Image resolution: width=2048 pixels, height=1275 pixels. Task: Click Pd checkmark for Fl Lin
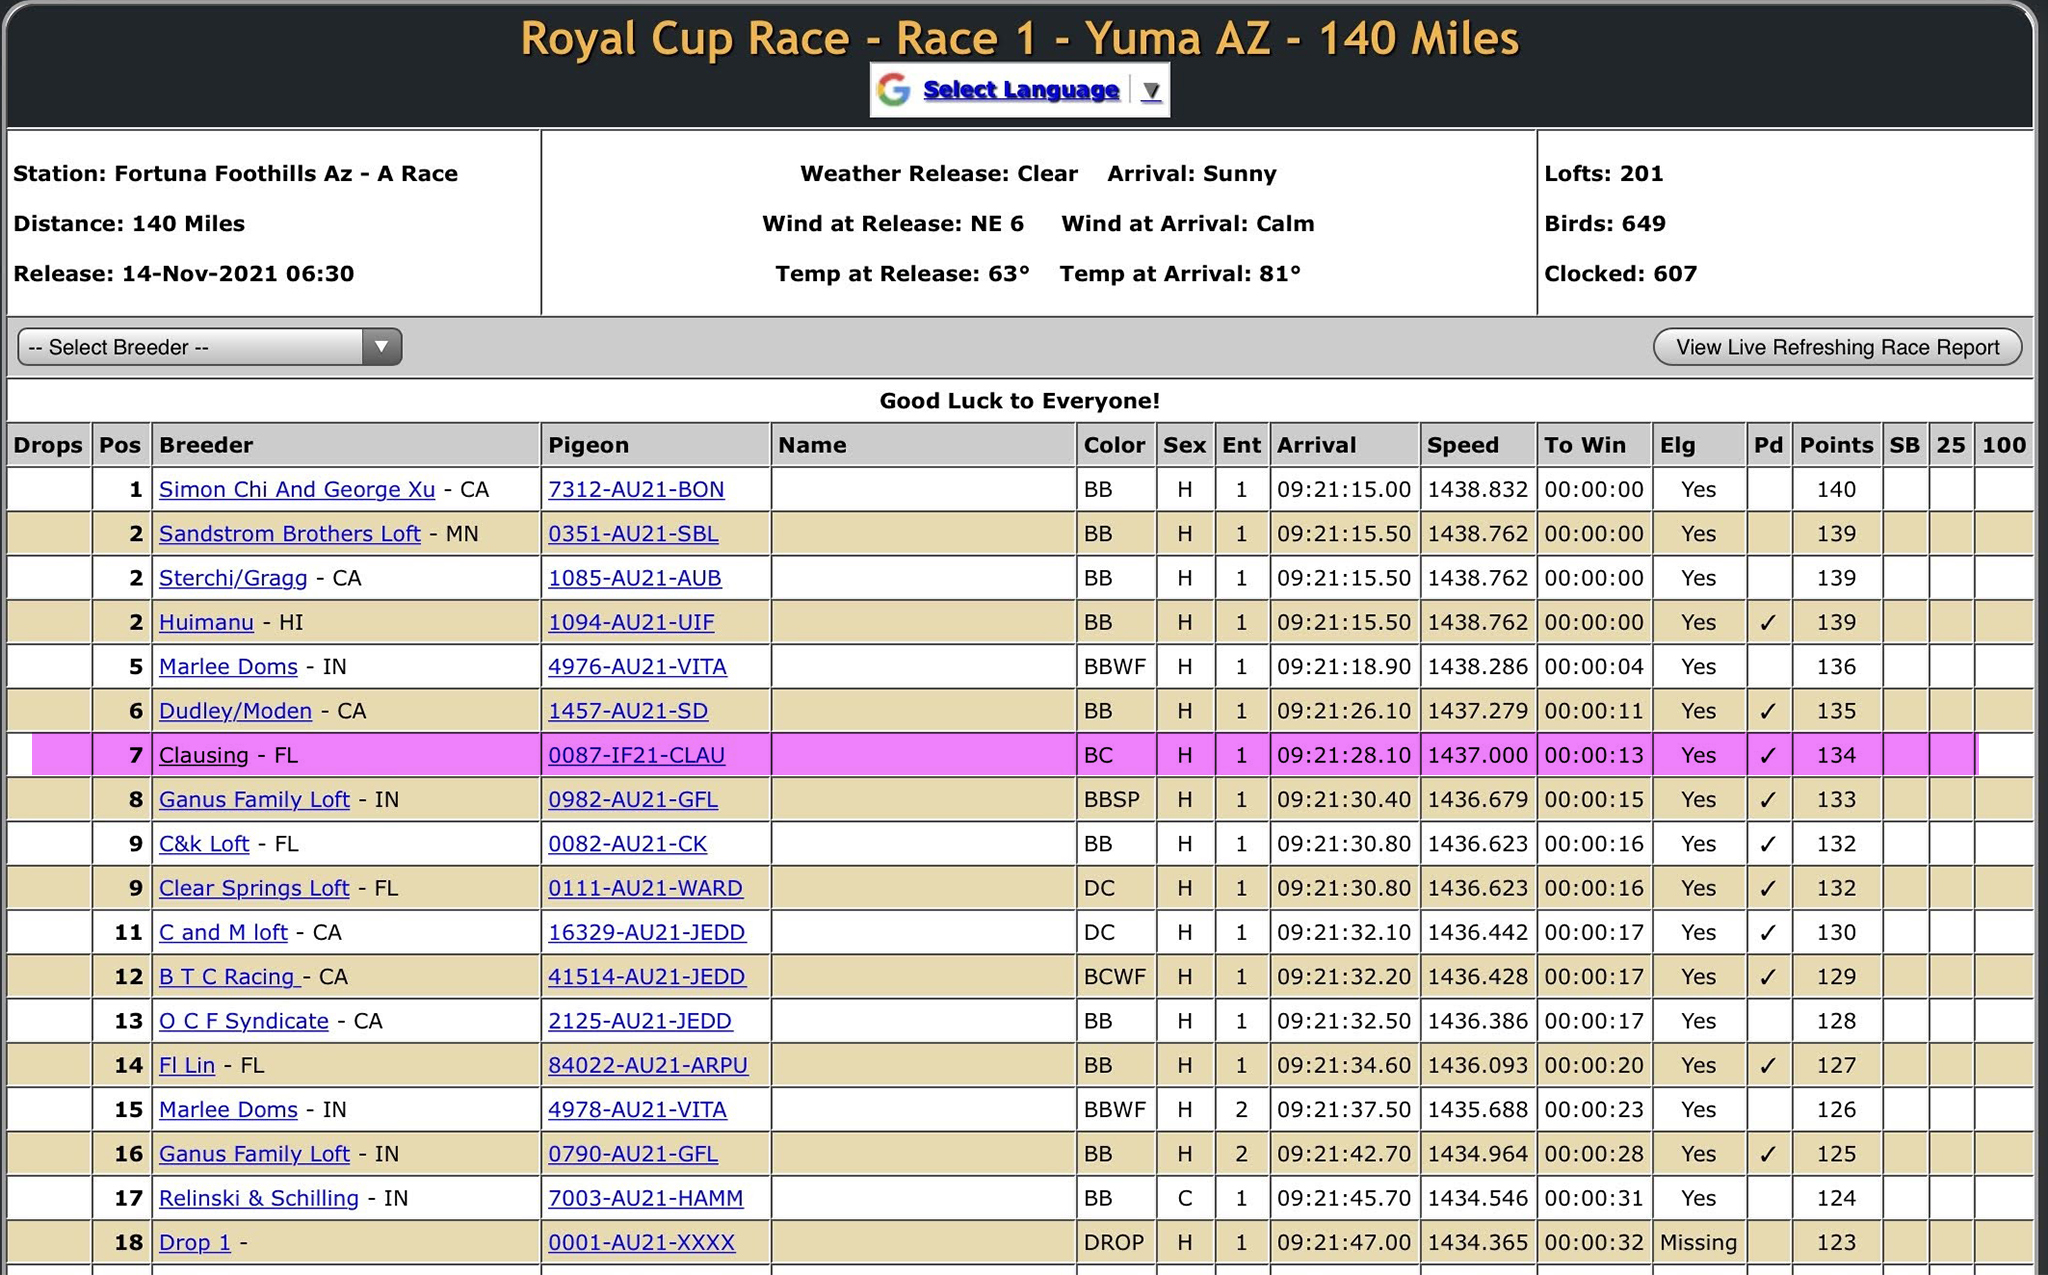(1767, 1066)
